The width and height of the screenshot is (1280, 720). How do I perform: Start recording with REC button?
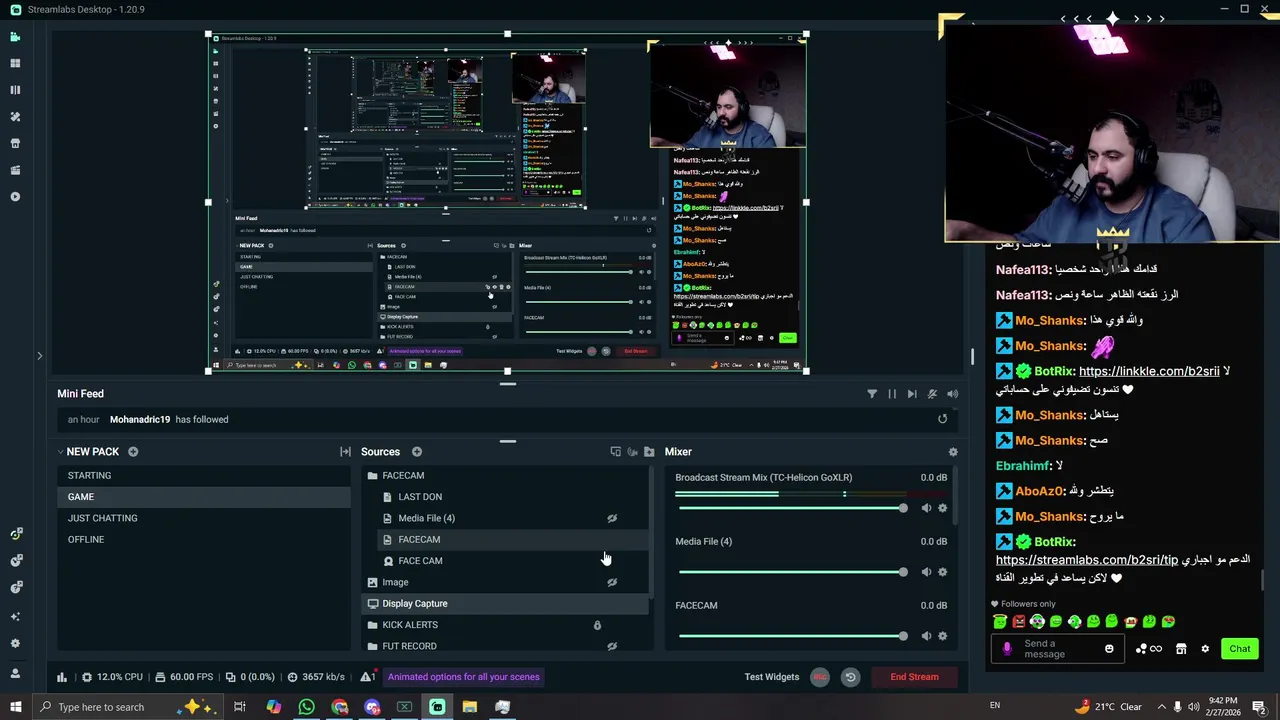pyautogui.click(x=820, y=677)
